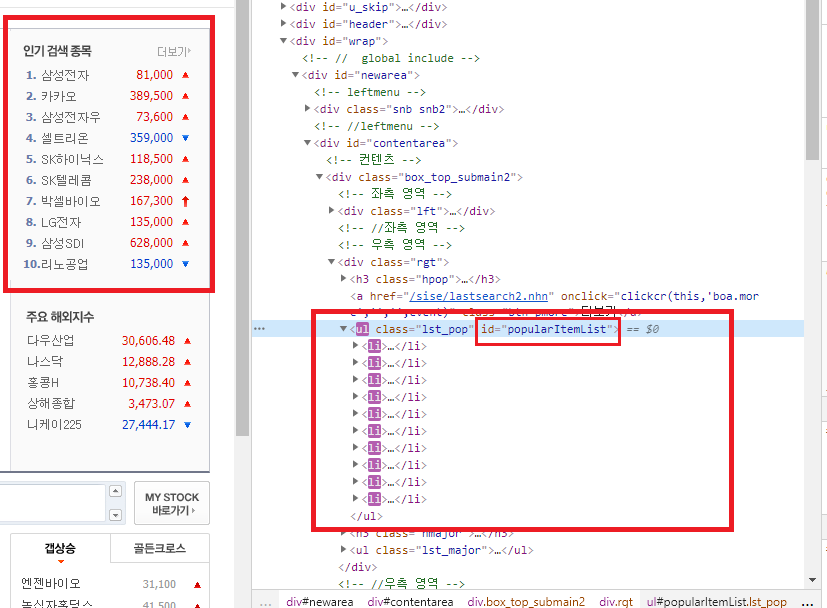The height and width of the screenshot is (608, 827).
Task: Select div#contentarea in the breadcrumb bar
Action: point(410,602)
